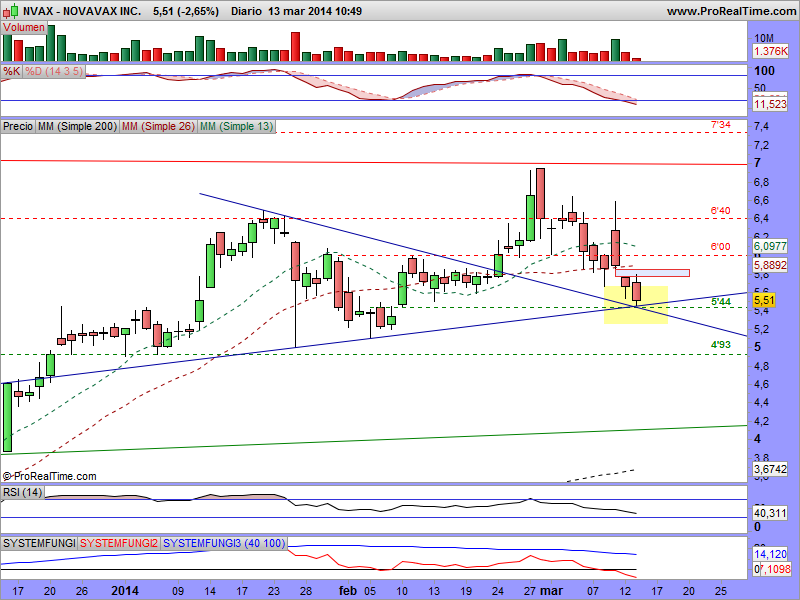Toggle the MM (Simple 13) moving average
Screen dimensions: 800x600
point(236,127)
